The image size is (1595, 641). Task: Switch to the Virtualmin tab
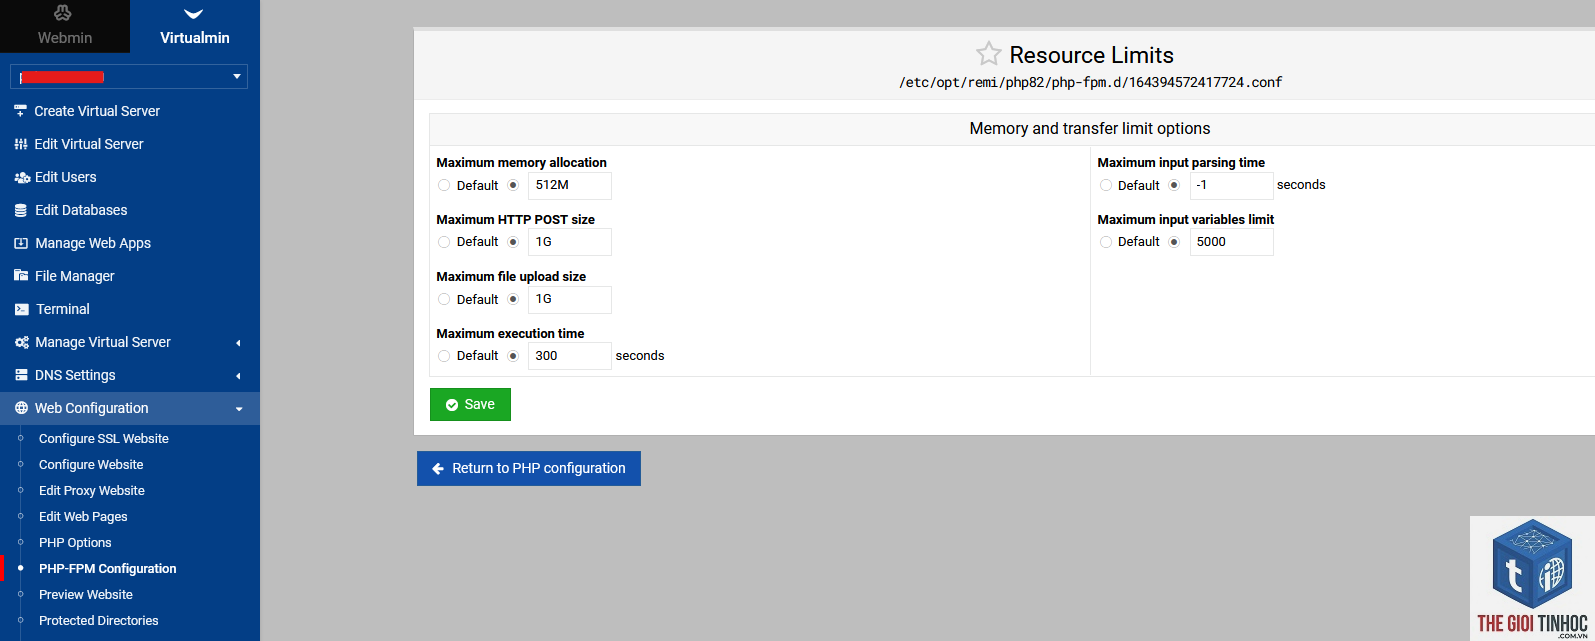click(195, 26)
